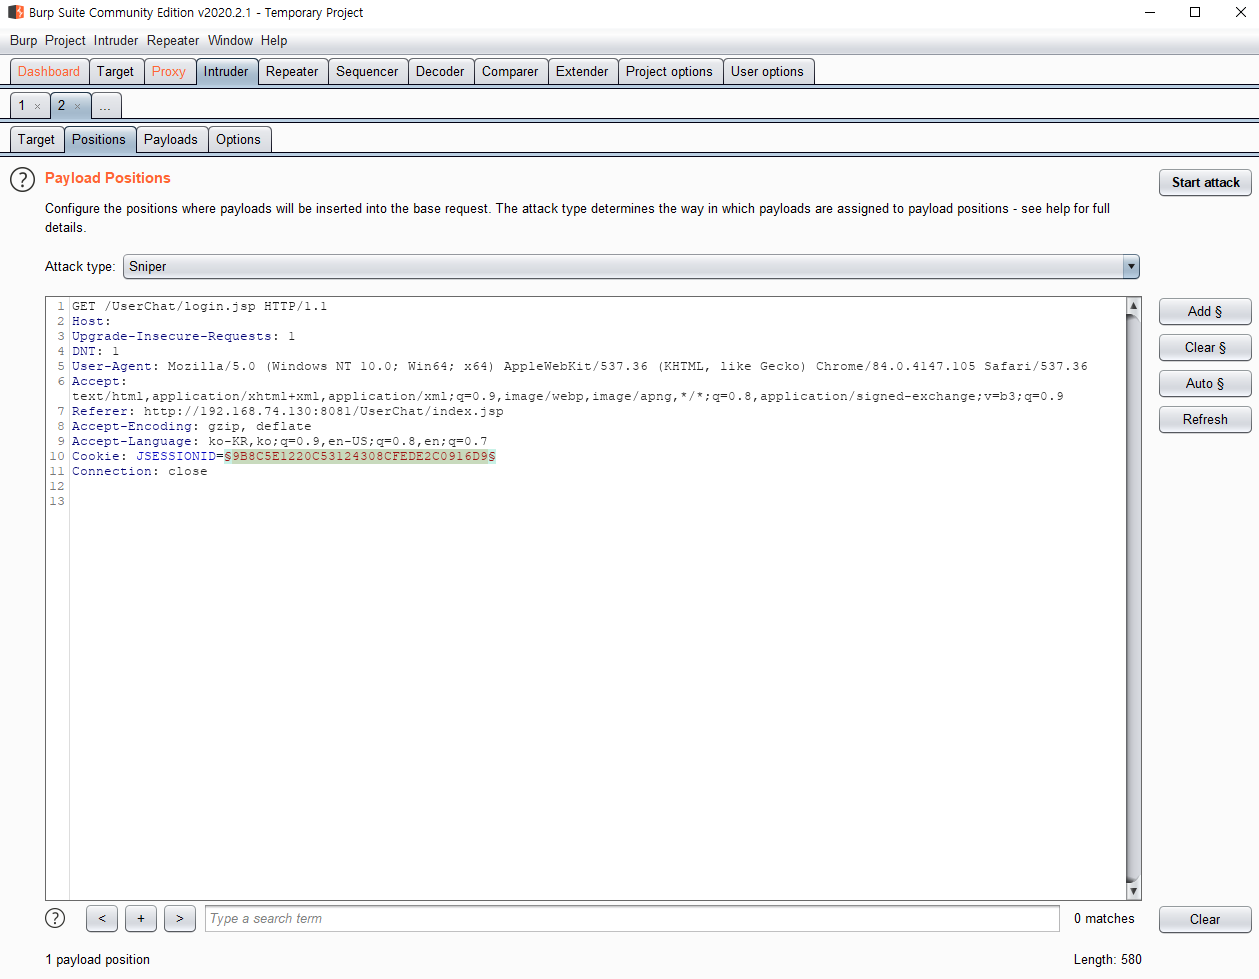
Task: Click the Accept-Encoding header line
Action: (x=191, y=427)
